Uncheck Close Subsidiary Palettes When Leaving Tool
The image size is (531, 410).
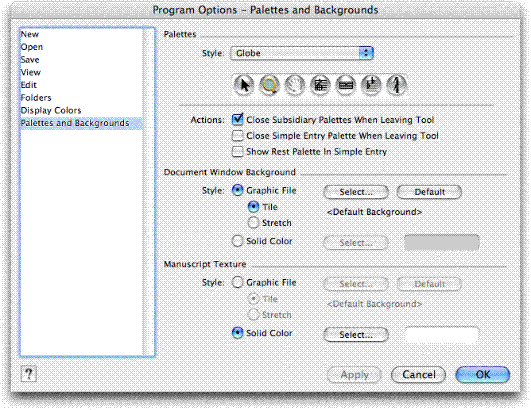pos(237,119)
